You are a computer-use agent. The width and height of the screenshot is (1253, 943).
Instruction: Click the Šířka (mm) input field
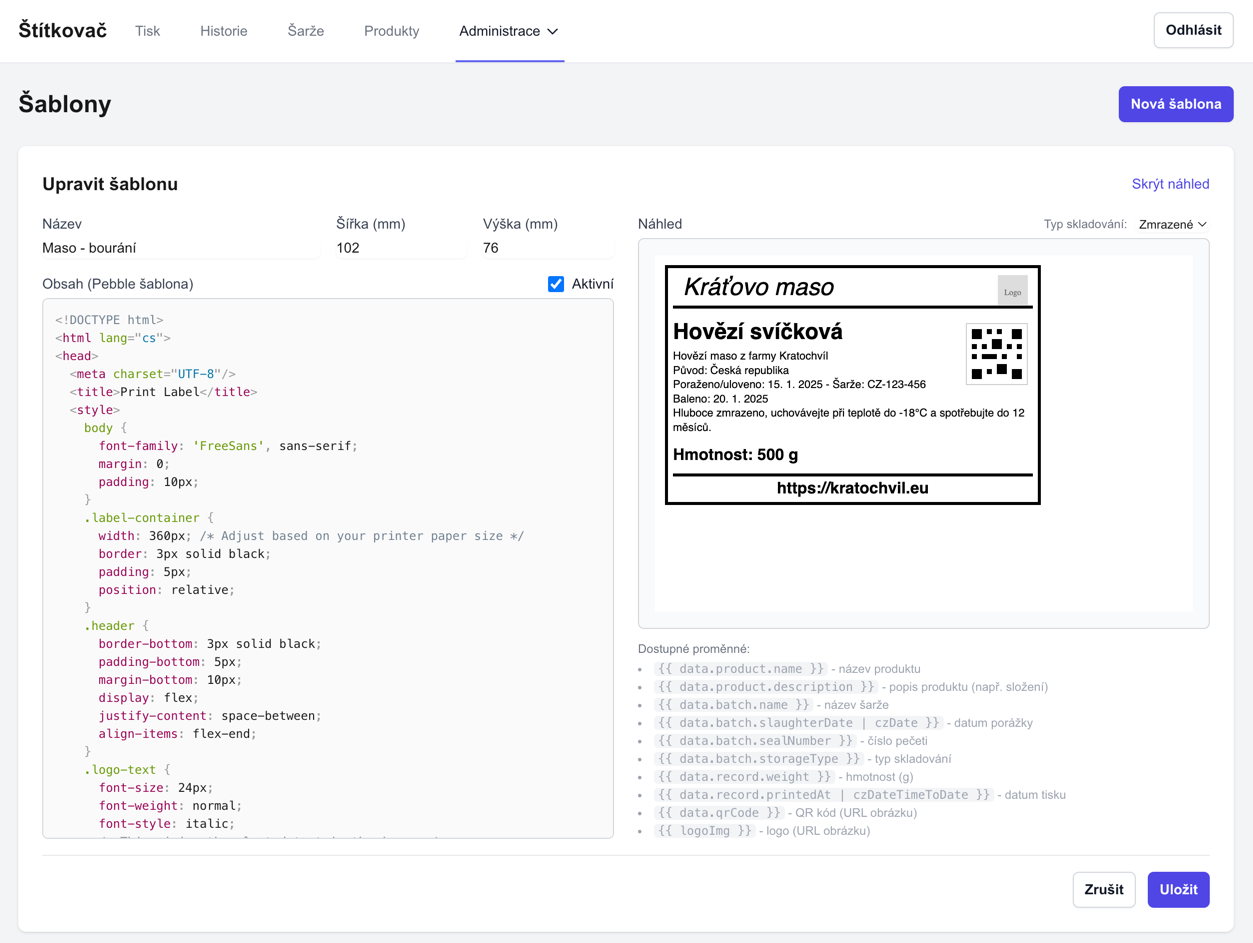[x=400, y=248]
